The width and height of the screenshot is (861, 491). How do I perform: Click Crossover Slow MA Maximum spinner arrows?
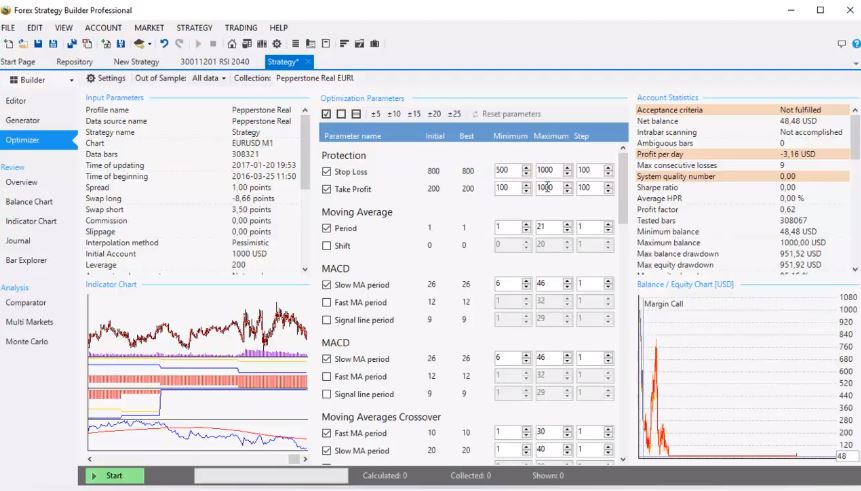567,449
